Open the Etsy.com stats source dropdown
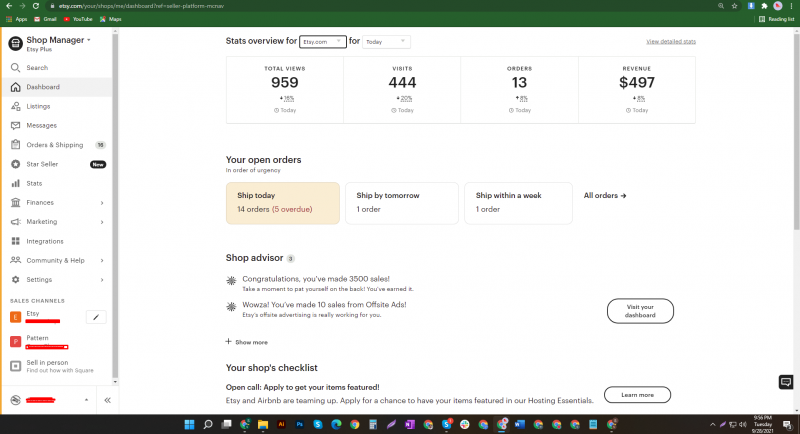The image size is (800, 434). tap(322, 42)
